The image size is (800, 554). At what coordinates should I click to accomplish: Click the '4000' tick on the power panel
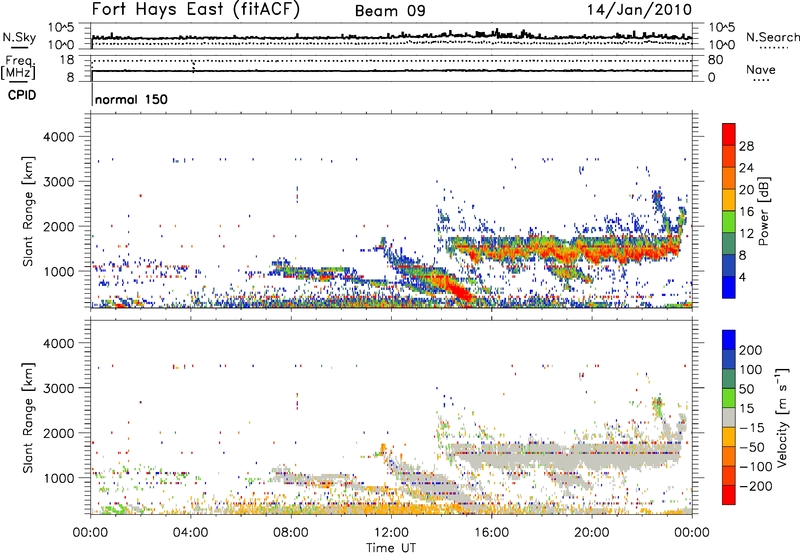click(x=58, y=137)
